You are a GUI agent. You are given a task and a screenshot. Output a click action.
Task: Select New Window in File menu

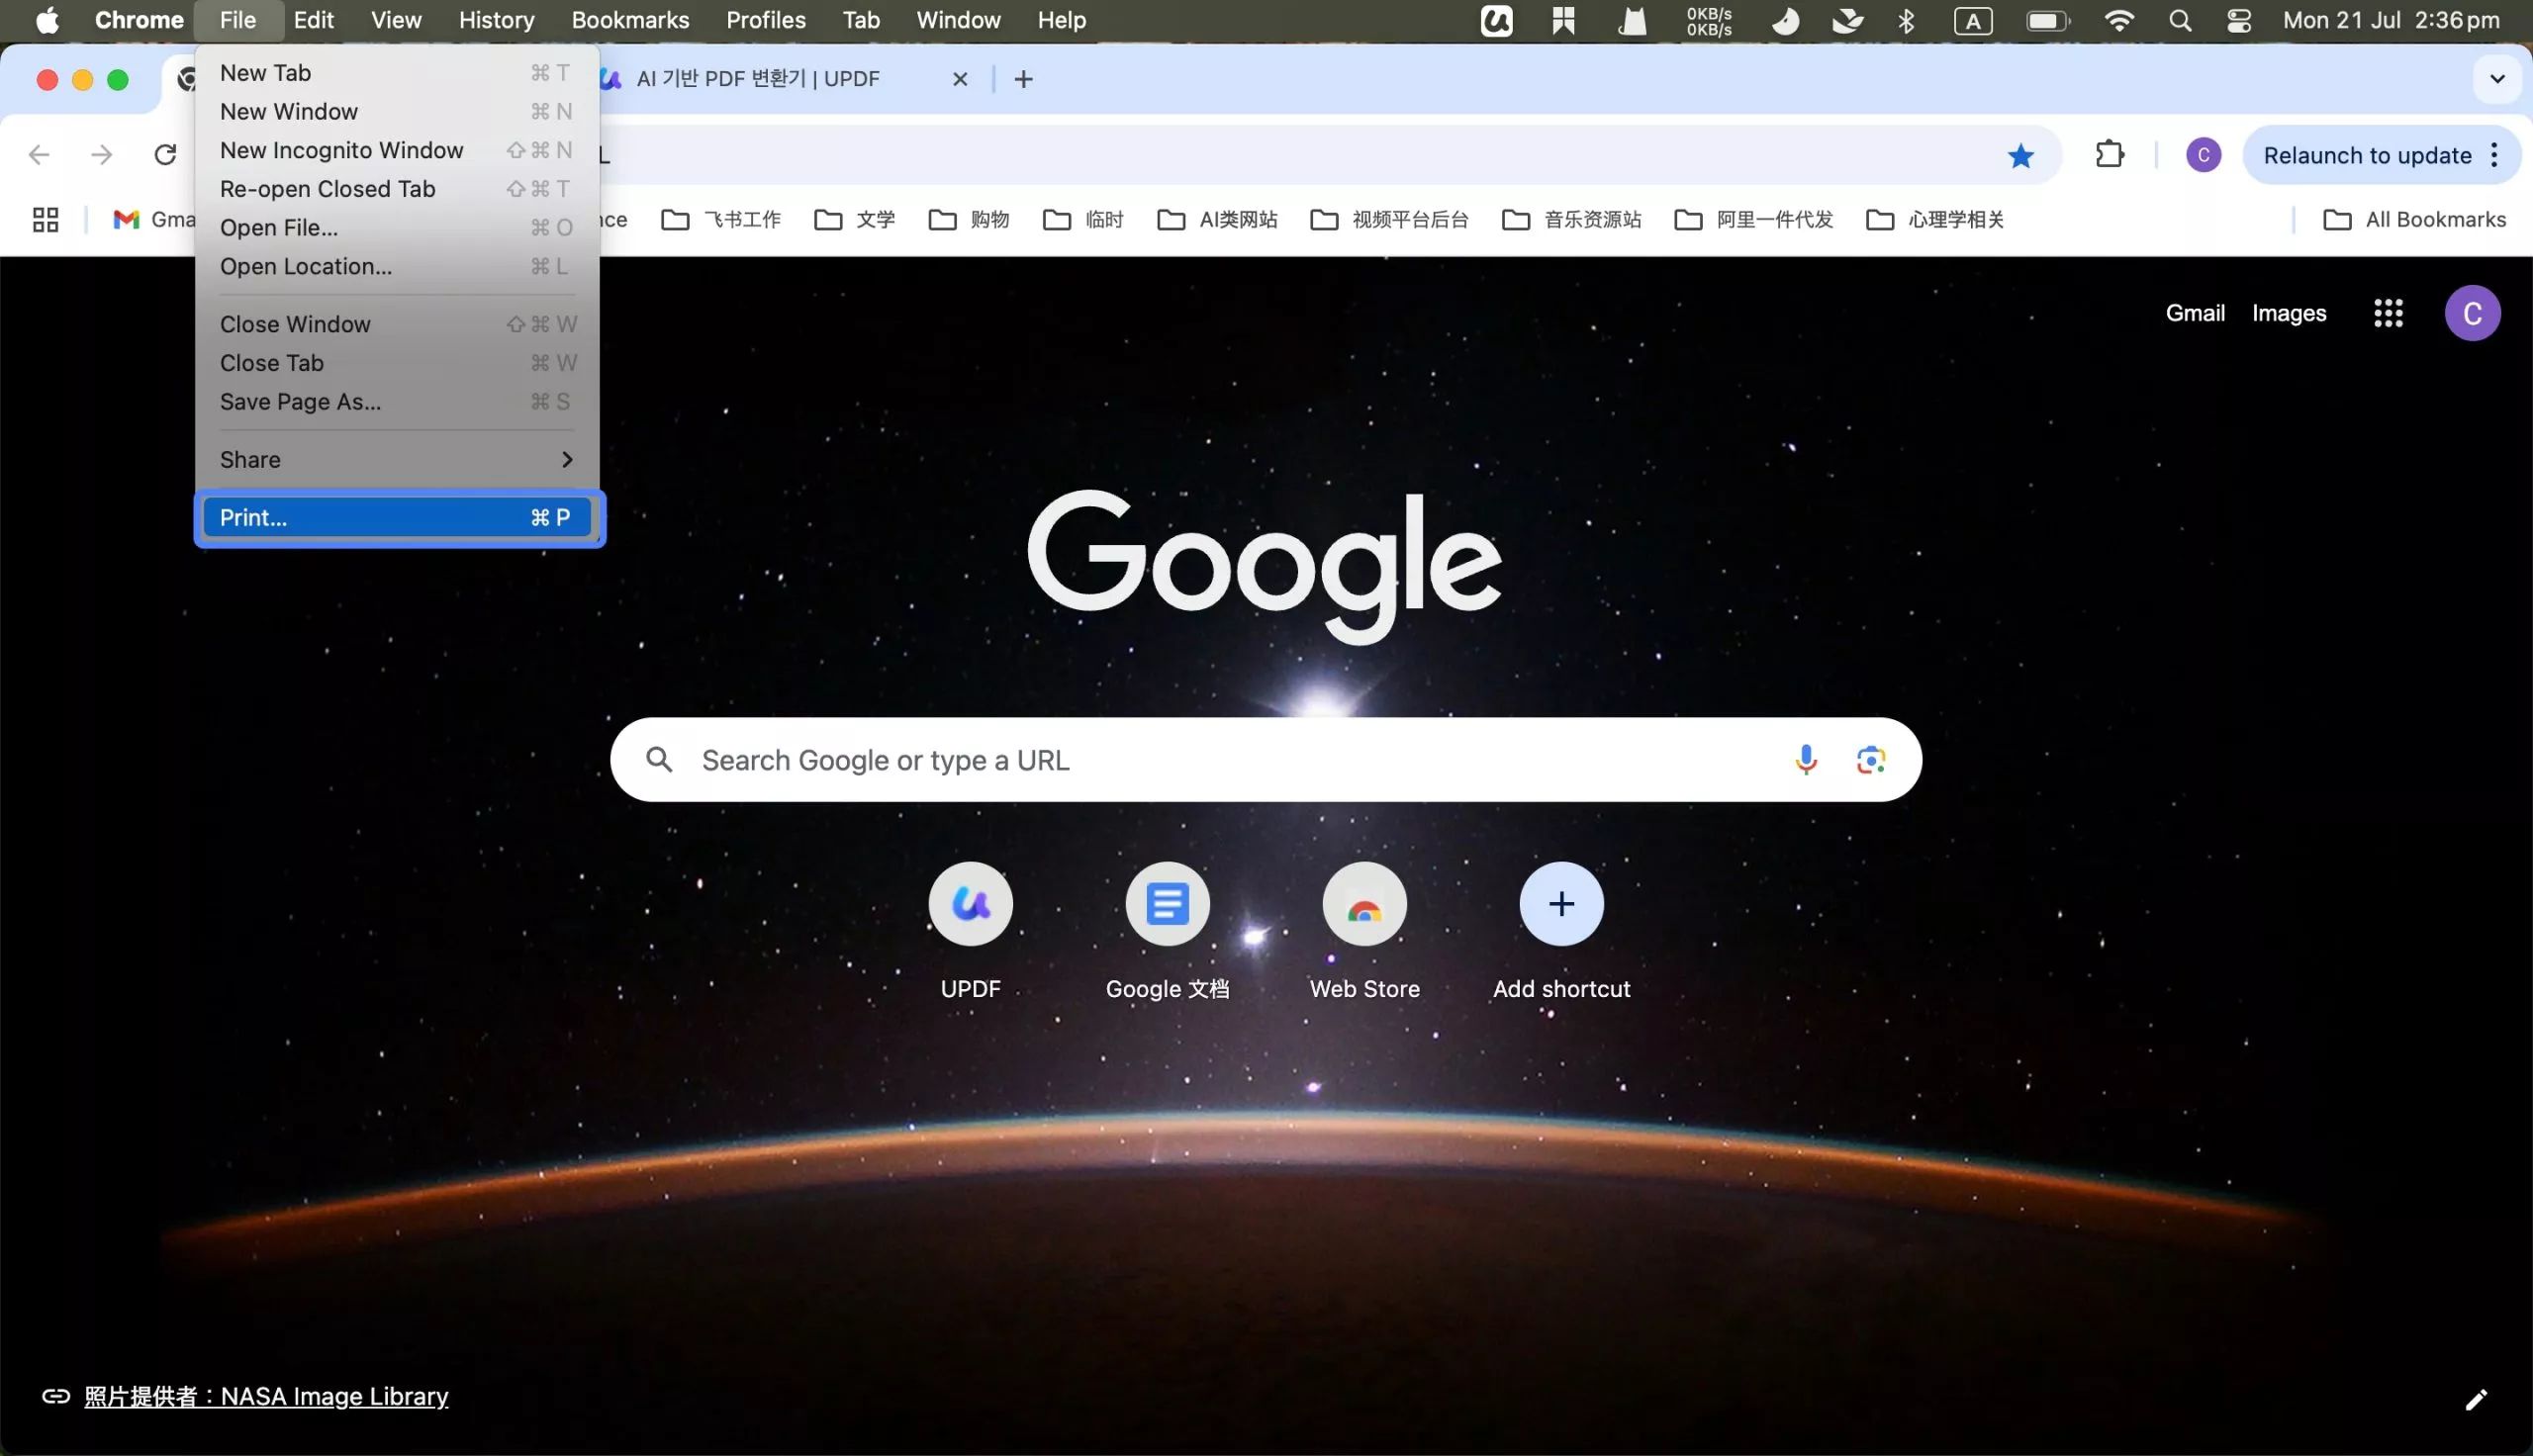click(x=397, y=112)
